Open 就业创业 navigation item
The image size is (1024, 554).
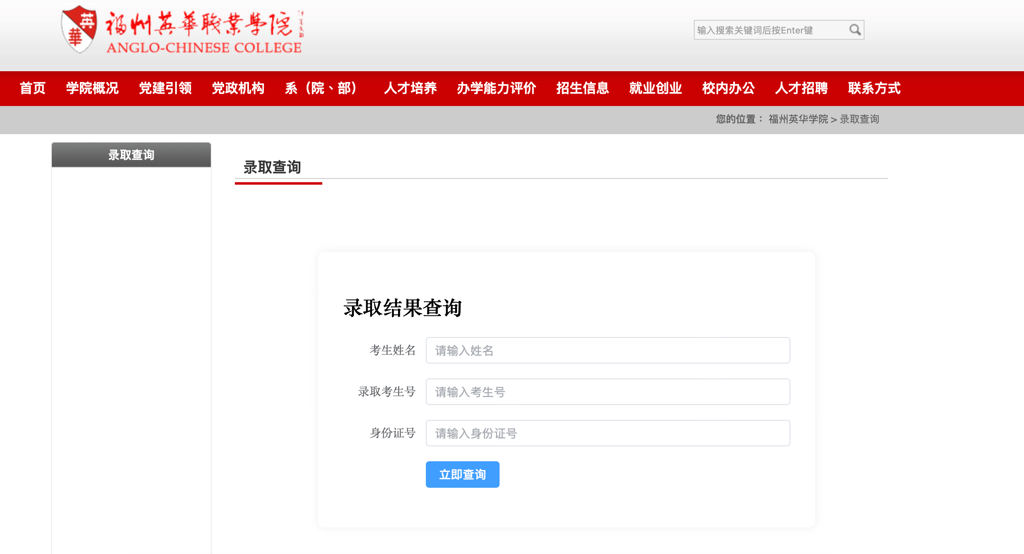(655, 88)
